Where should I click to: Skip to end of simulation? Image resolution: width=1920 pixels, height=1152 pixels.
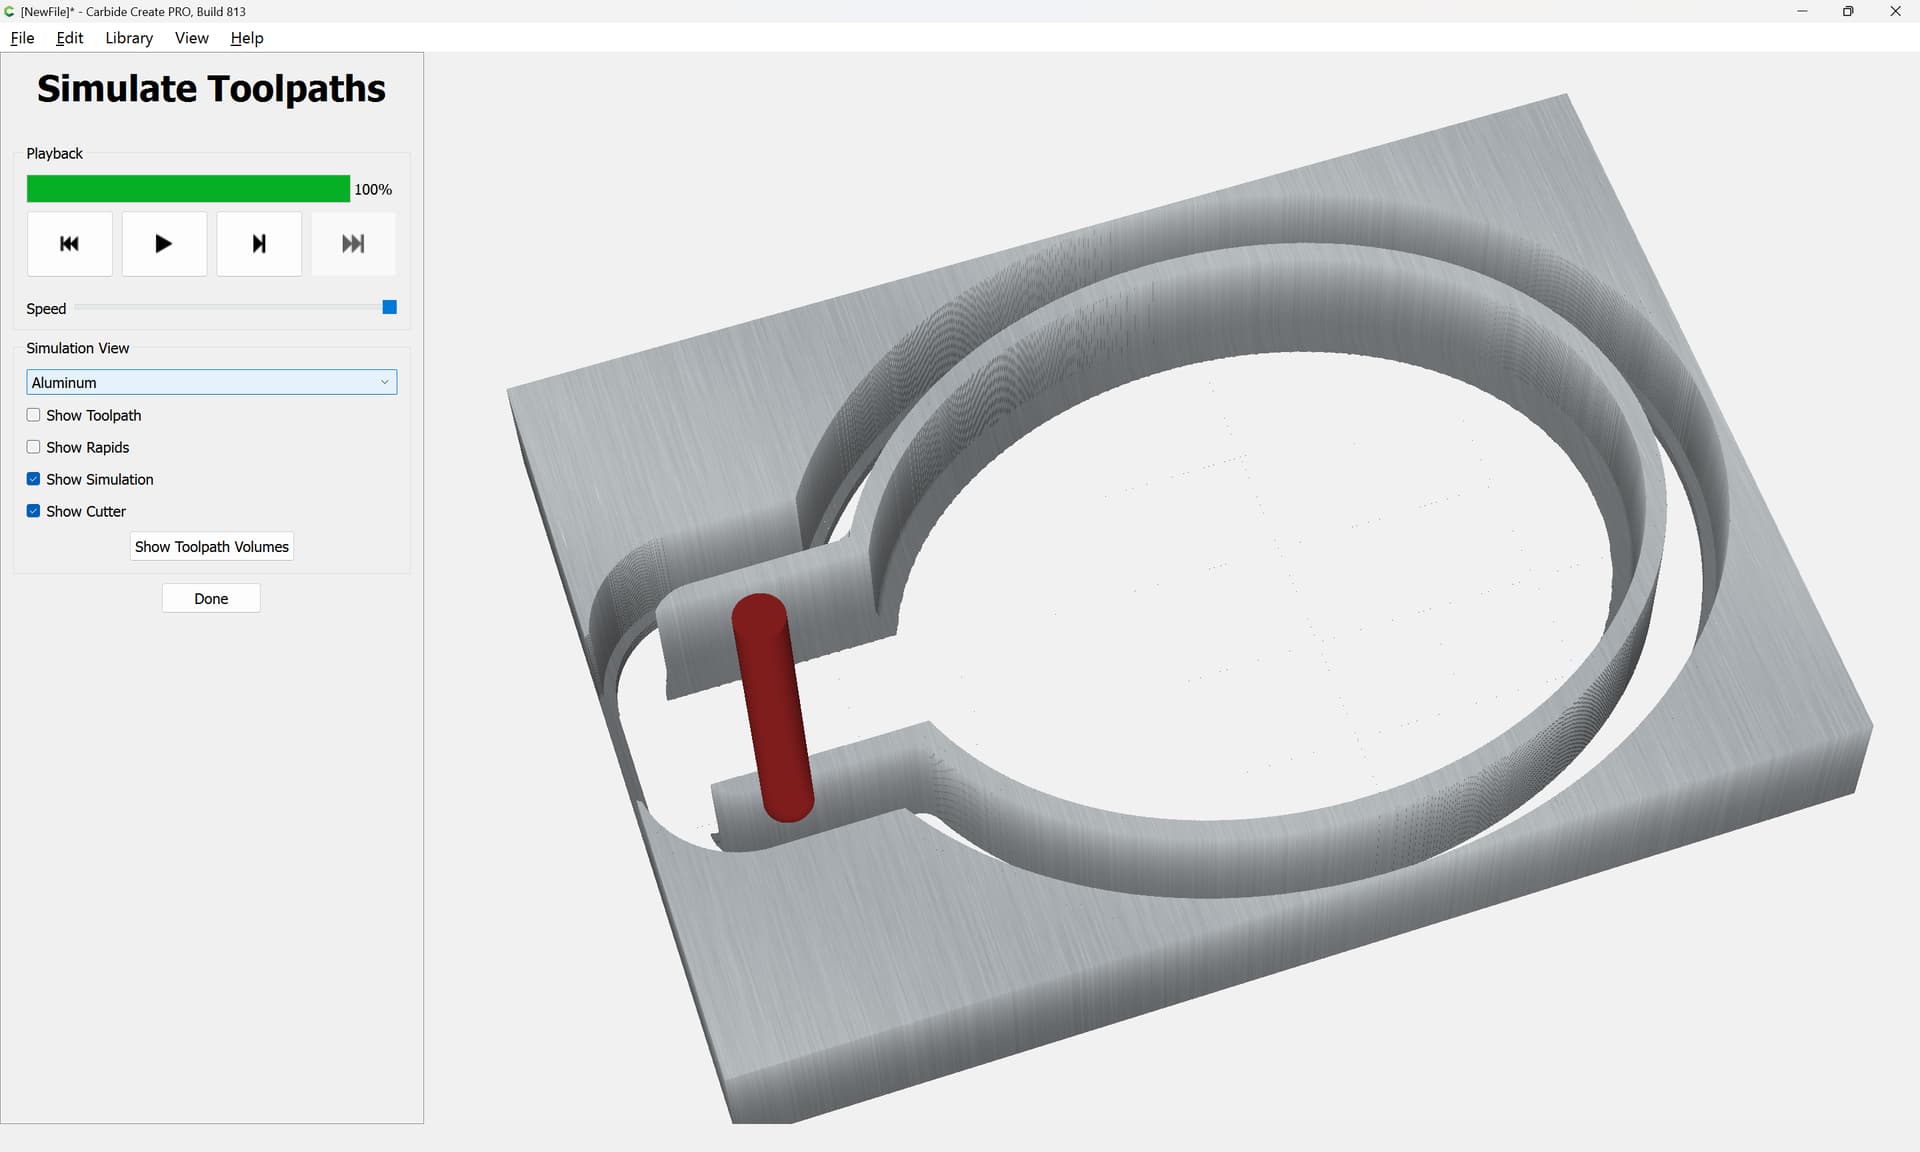(x=353, y=243)
